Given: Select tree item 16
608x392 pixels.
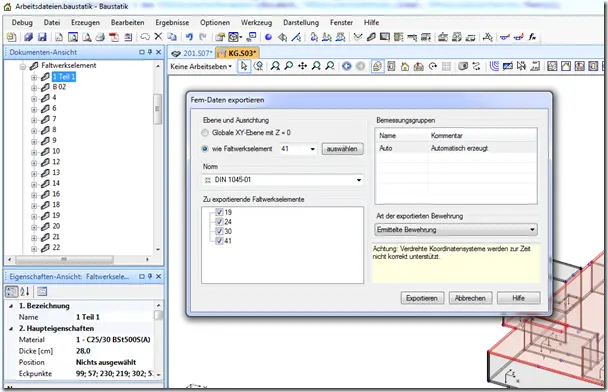Looking at the screenshot, I should coord(56,194).
